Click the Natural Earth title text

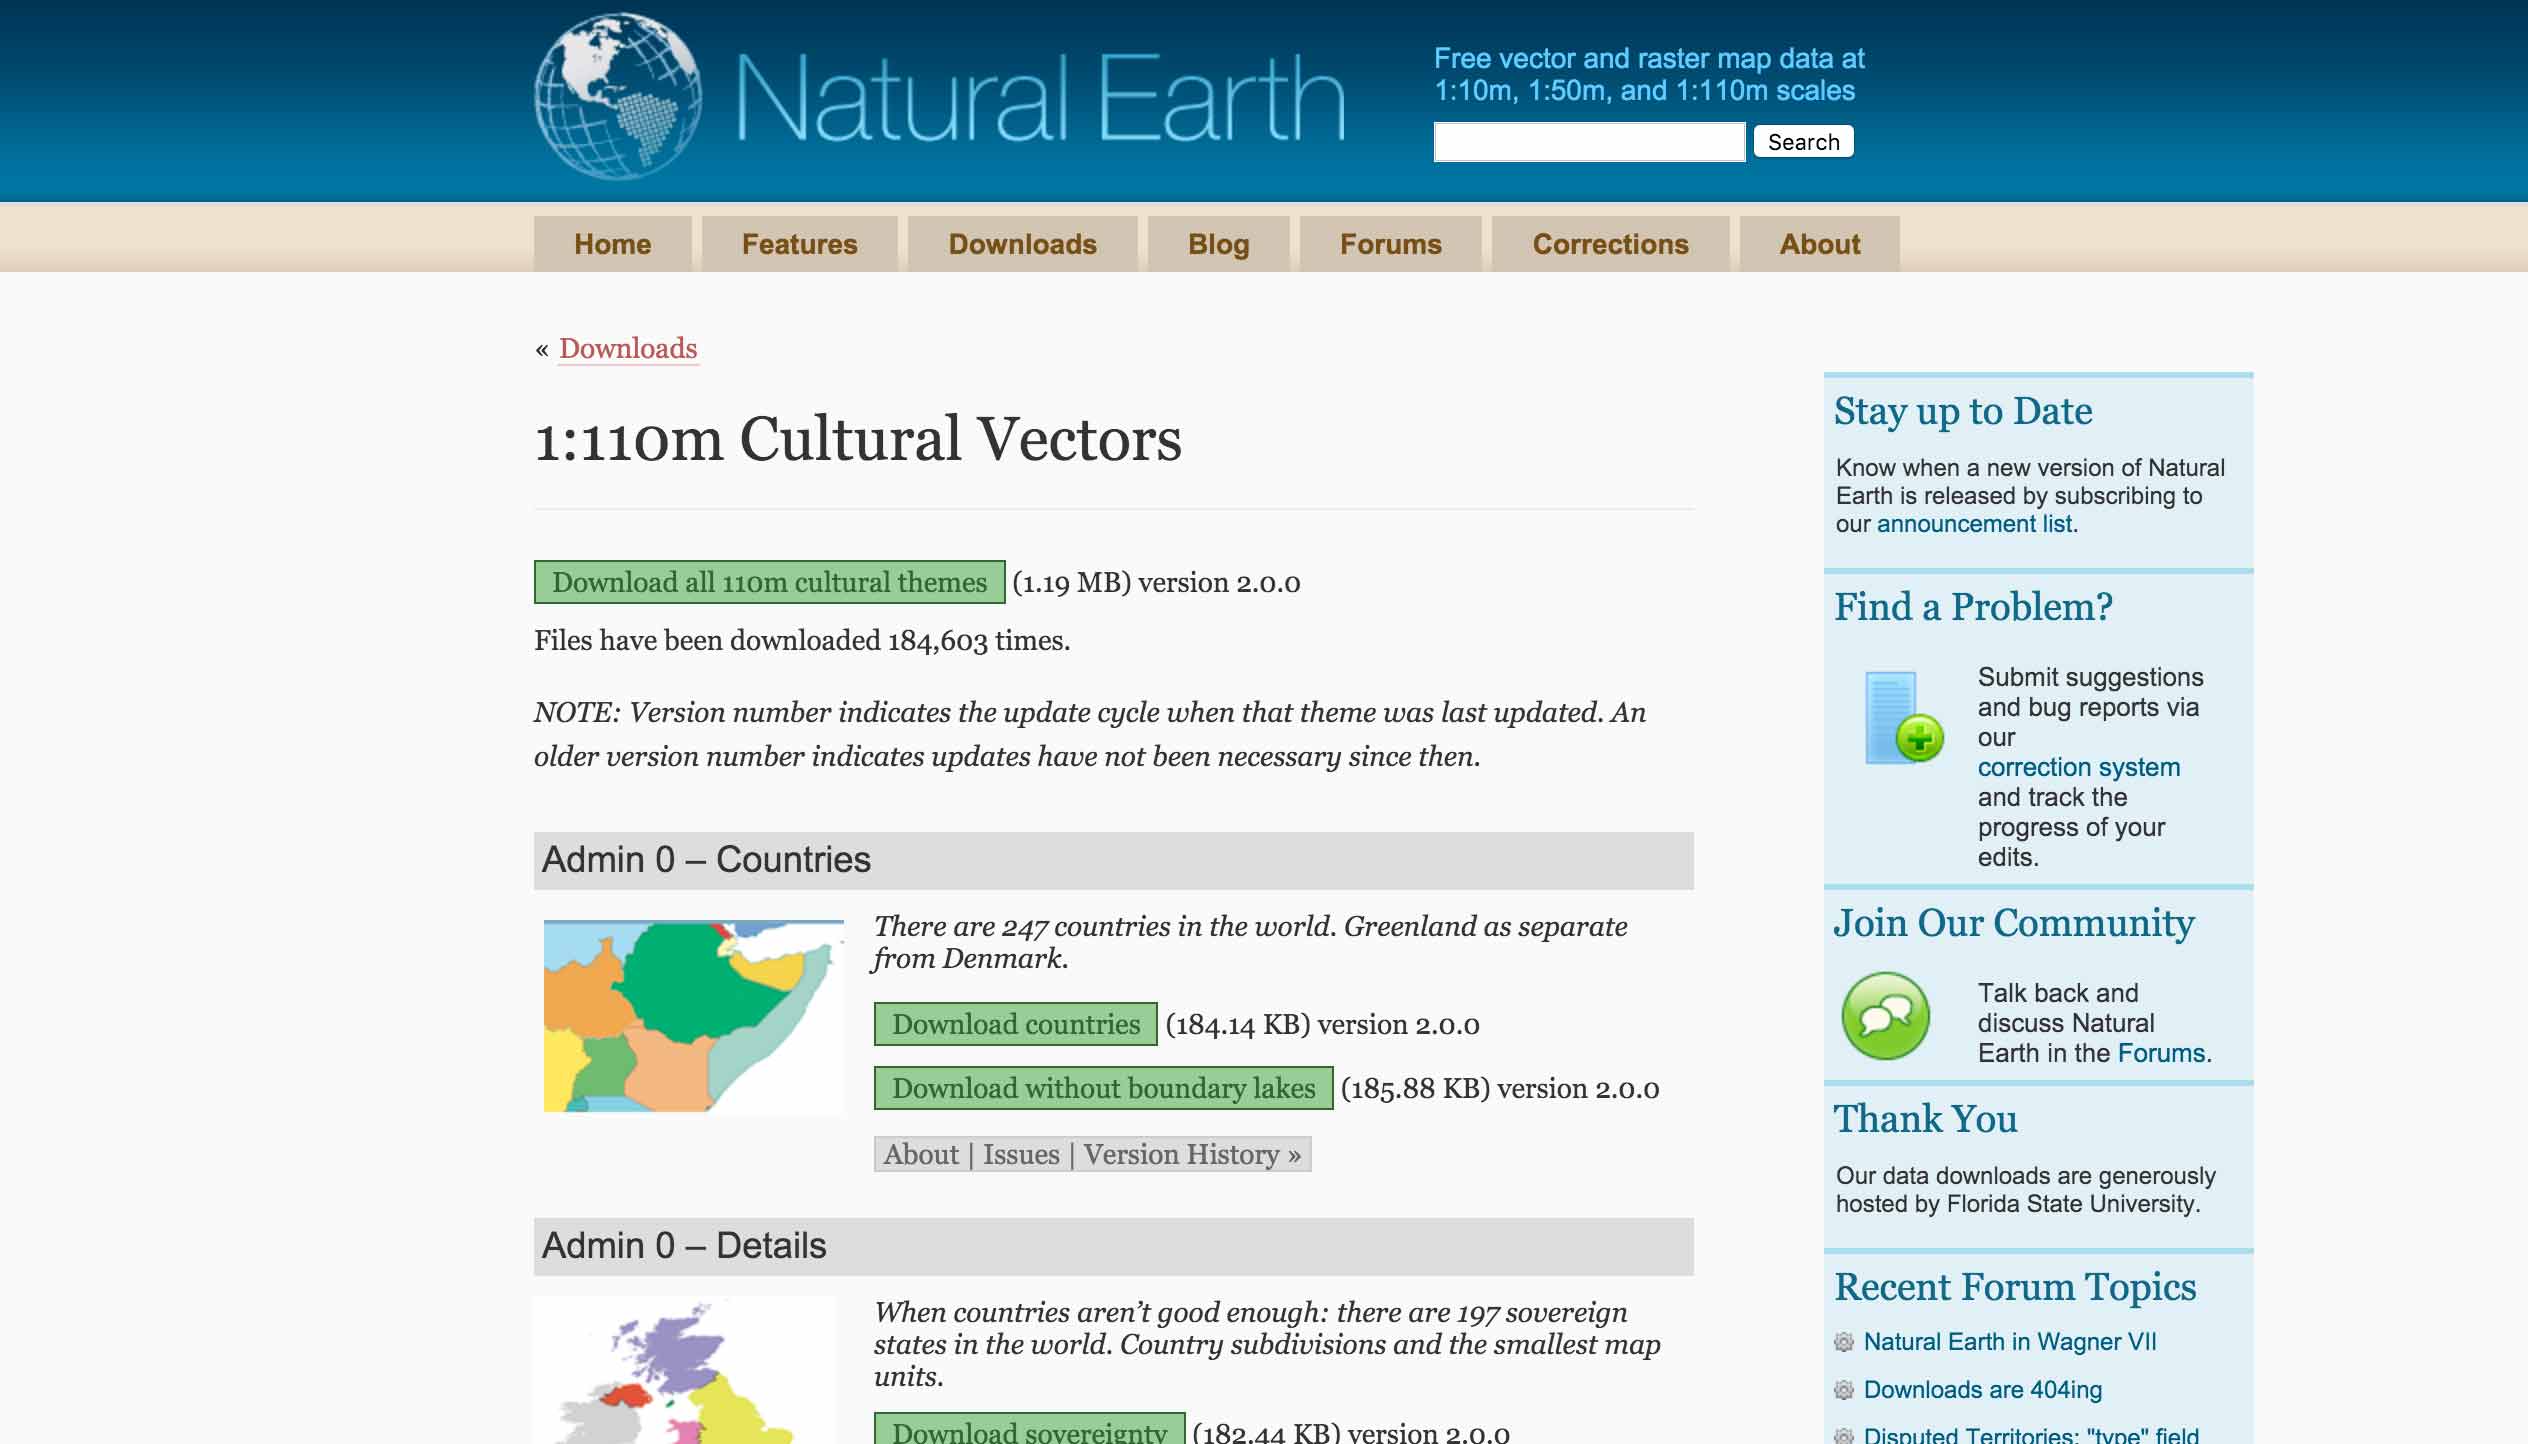point(1041,99)
